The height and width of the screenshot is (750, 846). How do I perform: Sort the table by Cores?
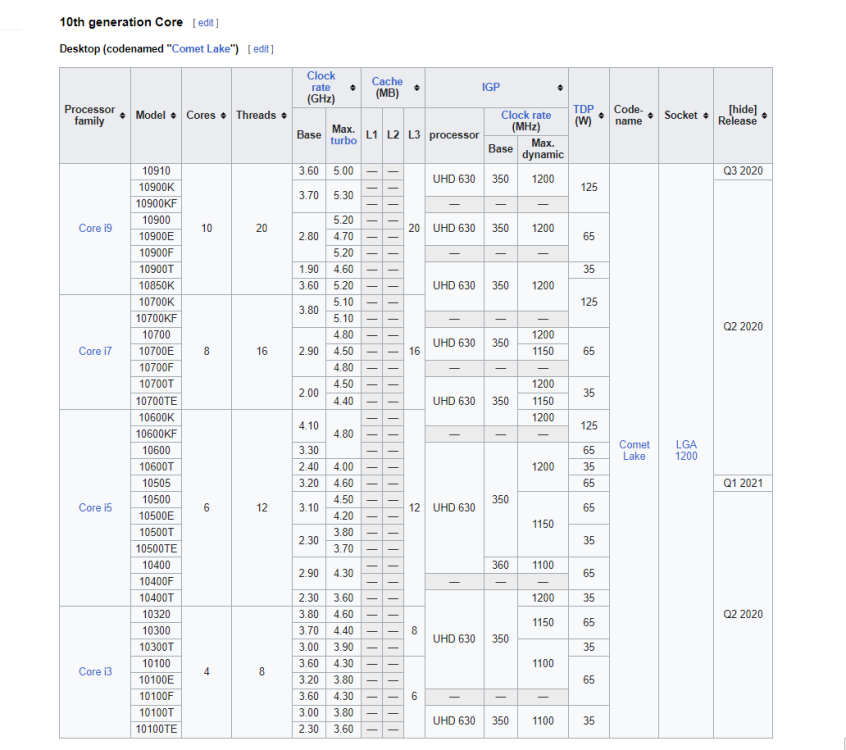pos(224,115)
